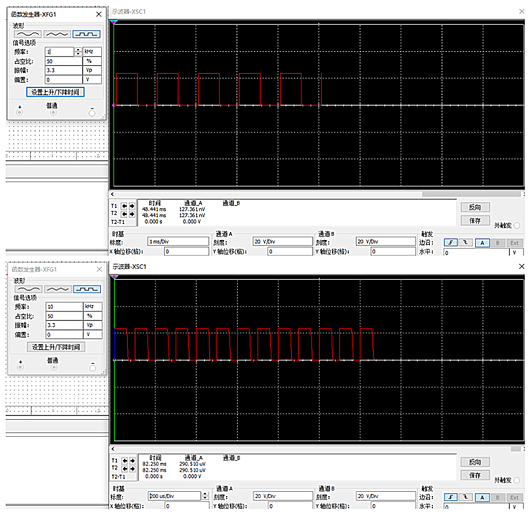Choose rising edge trigger in top oscilloscope
This screenshot has height=514, width=530.
click(x=451, y=243)
